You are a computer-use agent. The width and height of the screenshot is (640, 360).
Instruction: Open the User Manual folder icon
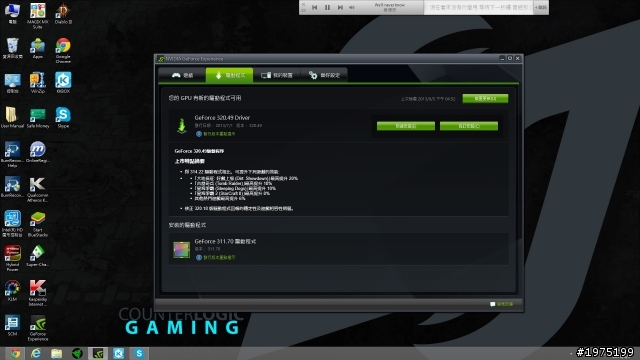pos(12,118)
